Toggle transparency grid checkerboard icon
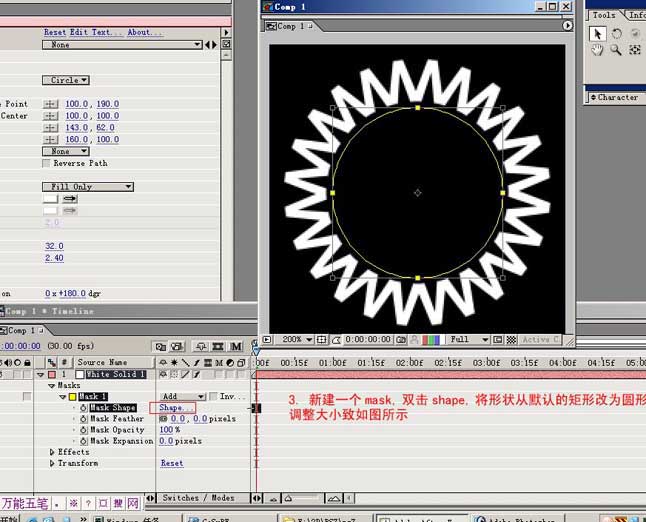 [511, 339]
